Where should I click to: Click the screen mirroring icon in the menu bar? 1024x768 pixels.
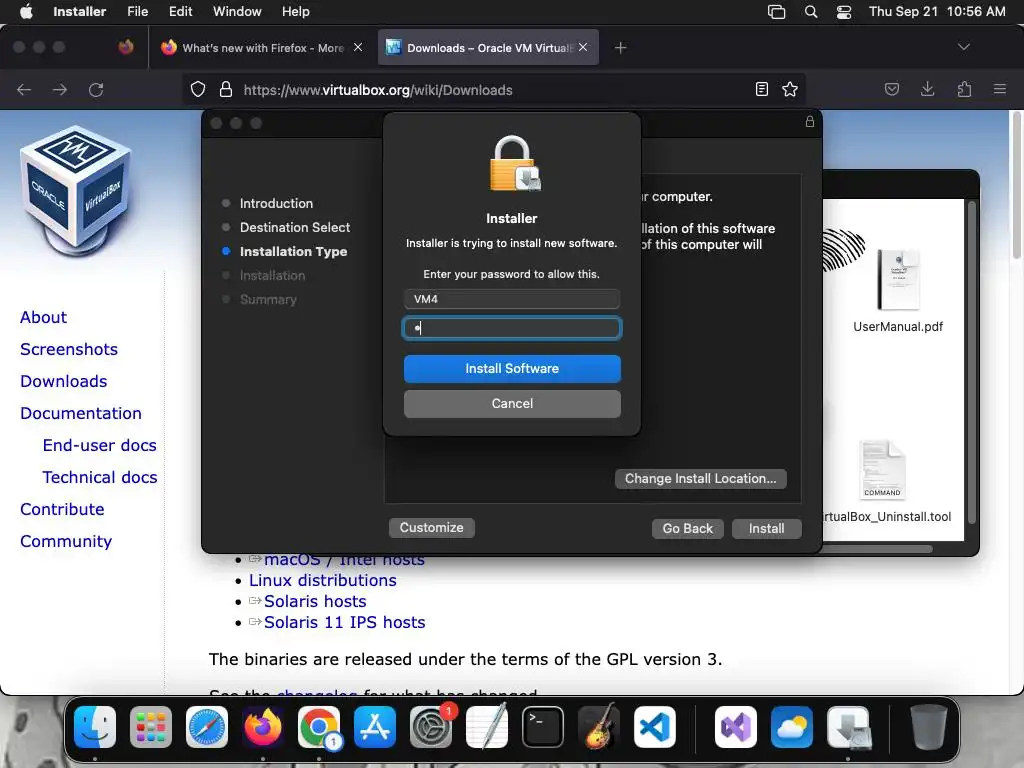pos(776,12)
